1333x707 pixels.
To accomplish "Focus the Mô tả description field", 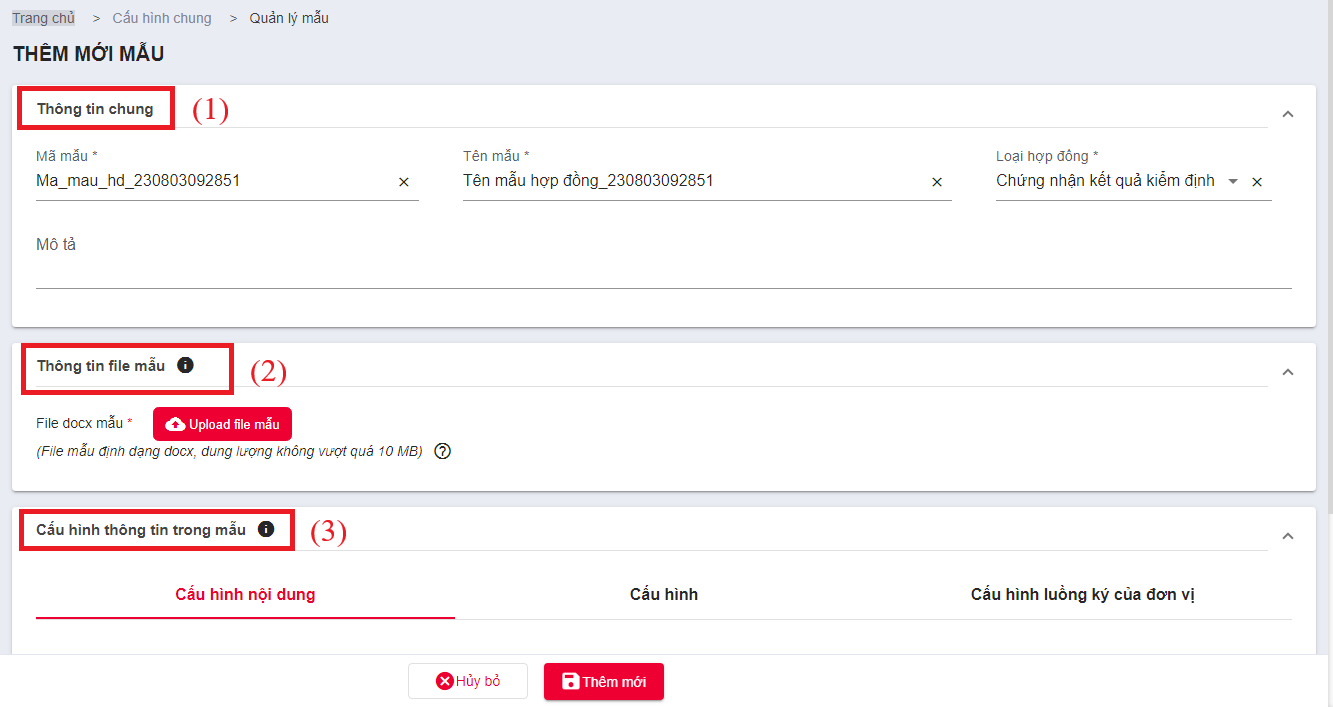I will 664,262.
